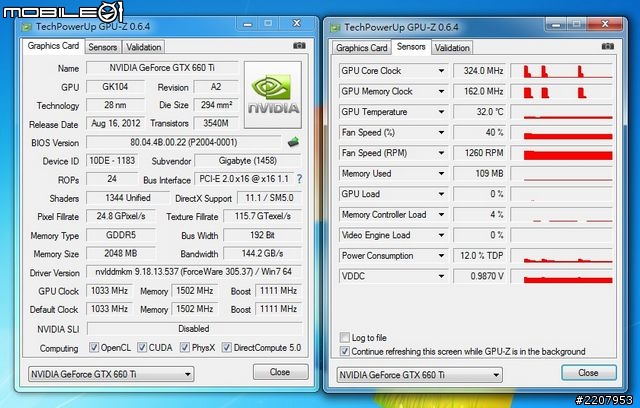The image size is (640, 408).
Task: Toggle the OpenCL checkbox
Action: (x=94, y=347)
